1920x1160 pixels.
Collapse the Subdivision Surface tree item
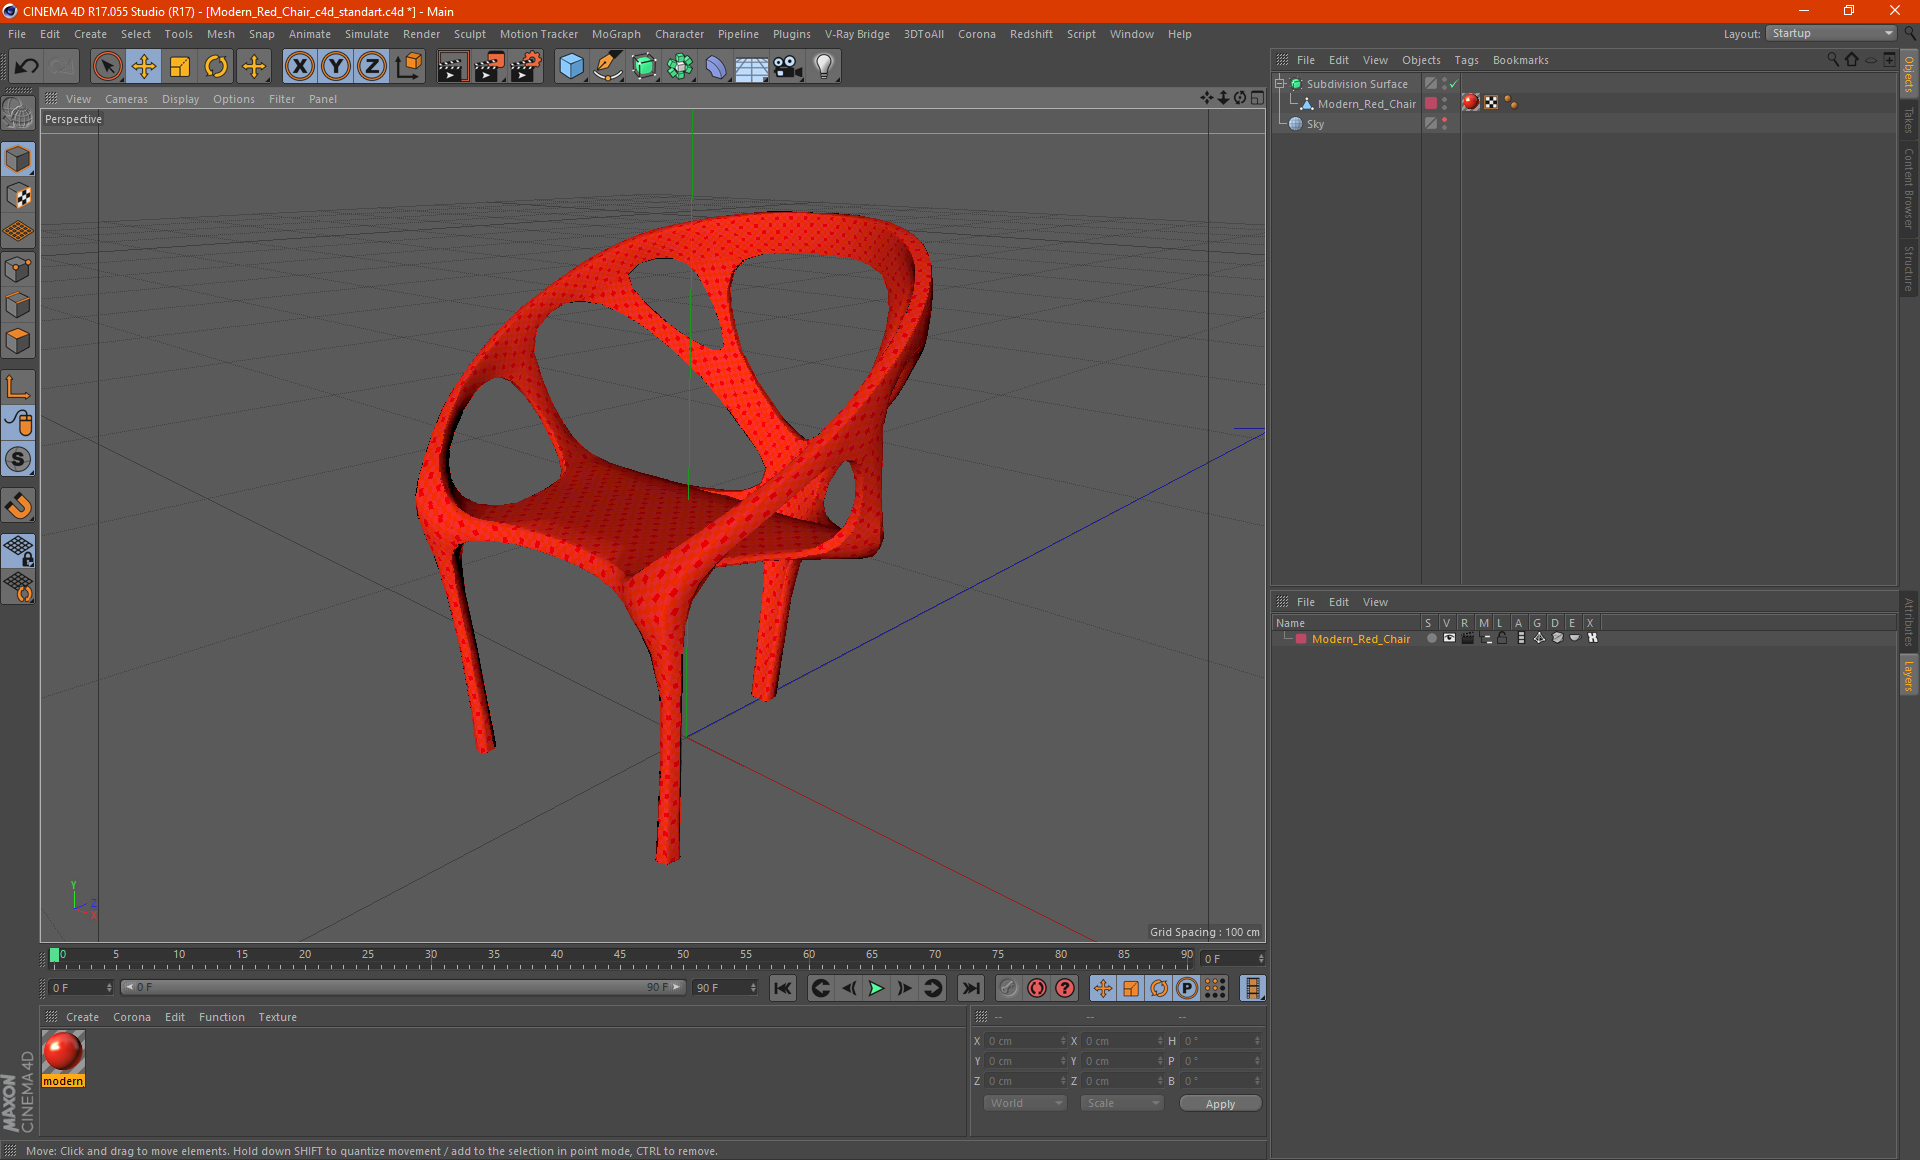coord(1279,84)
